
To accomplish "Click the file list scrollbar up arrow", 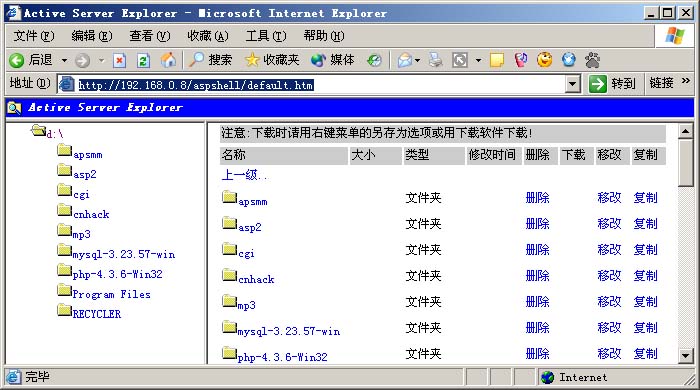I will click(685, 131).
